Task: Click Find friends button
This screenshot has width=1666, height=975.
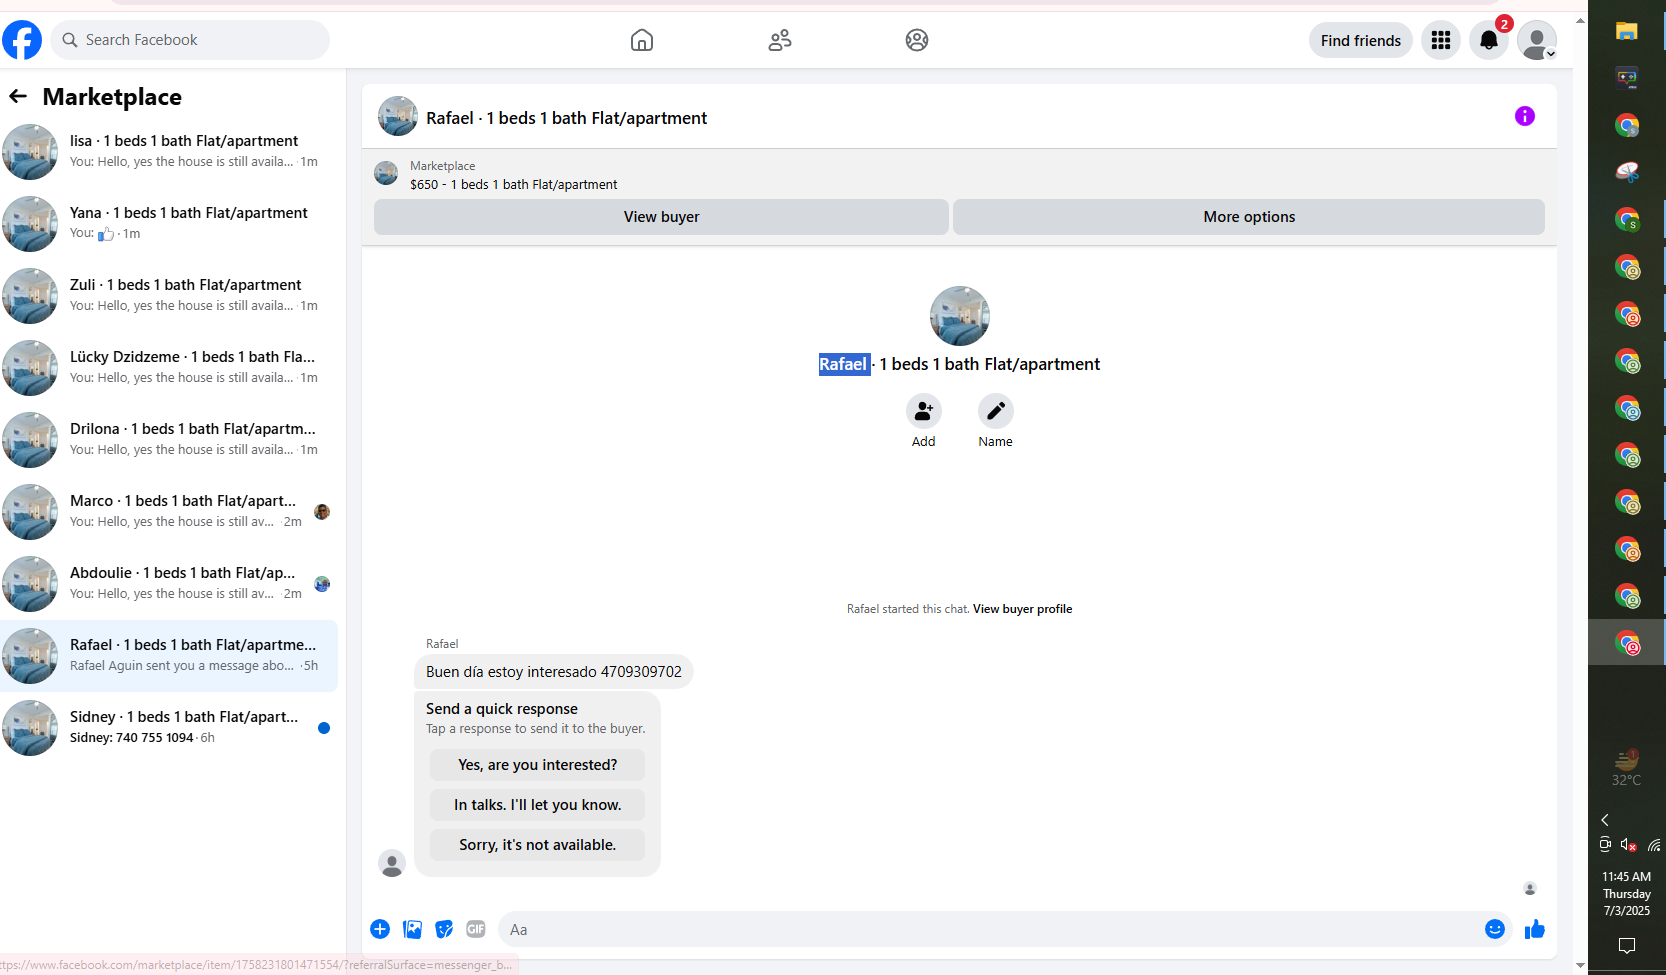Action: tap(1361, 40)
